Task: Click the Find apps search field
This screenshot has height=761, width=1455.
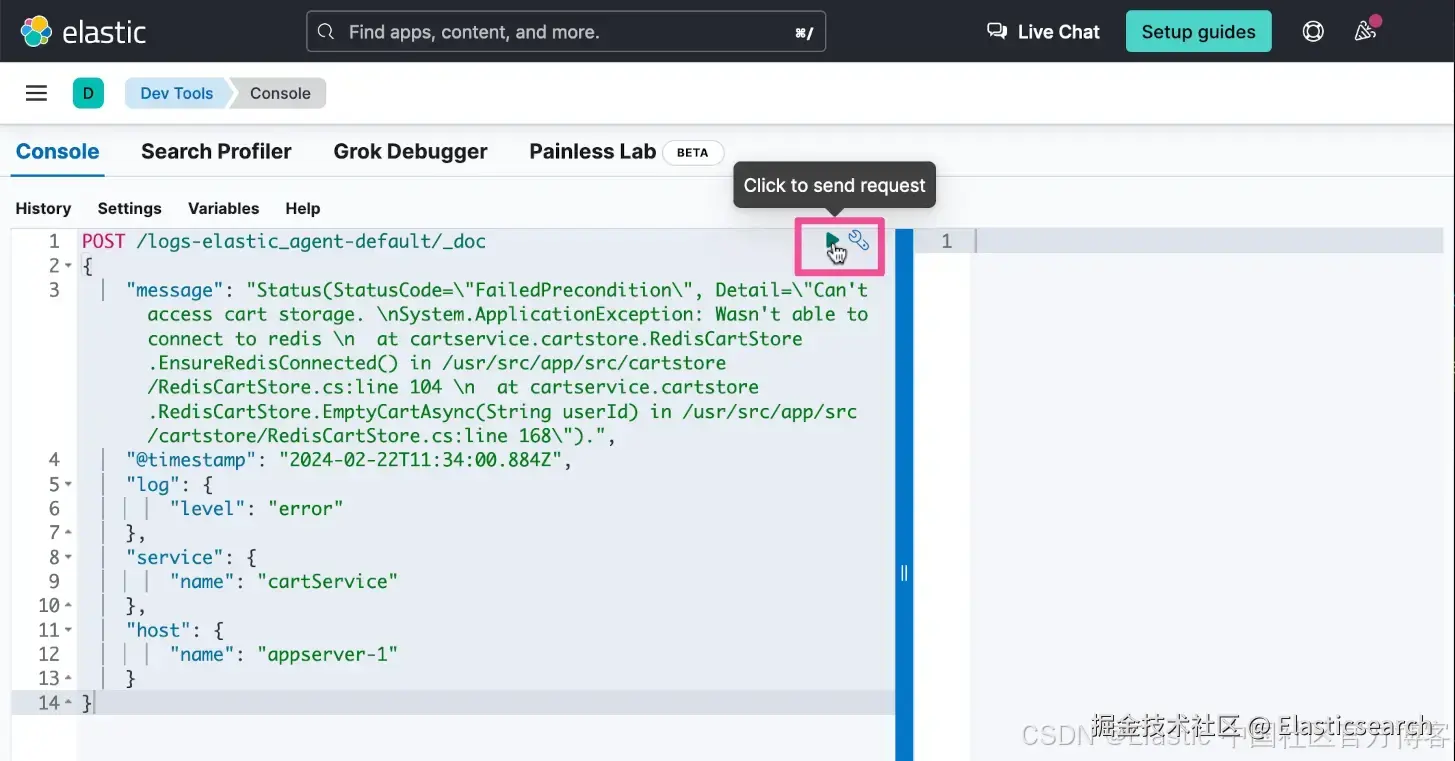Action: [566, 32]
